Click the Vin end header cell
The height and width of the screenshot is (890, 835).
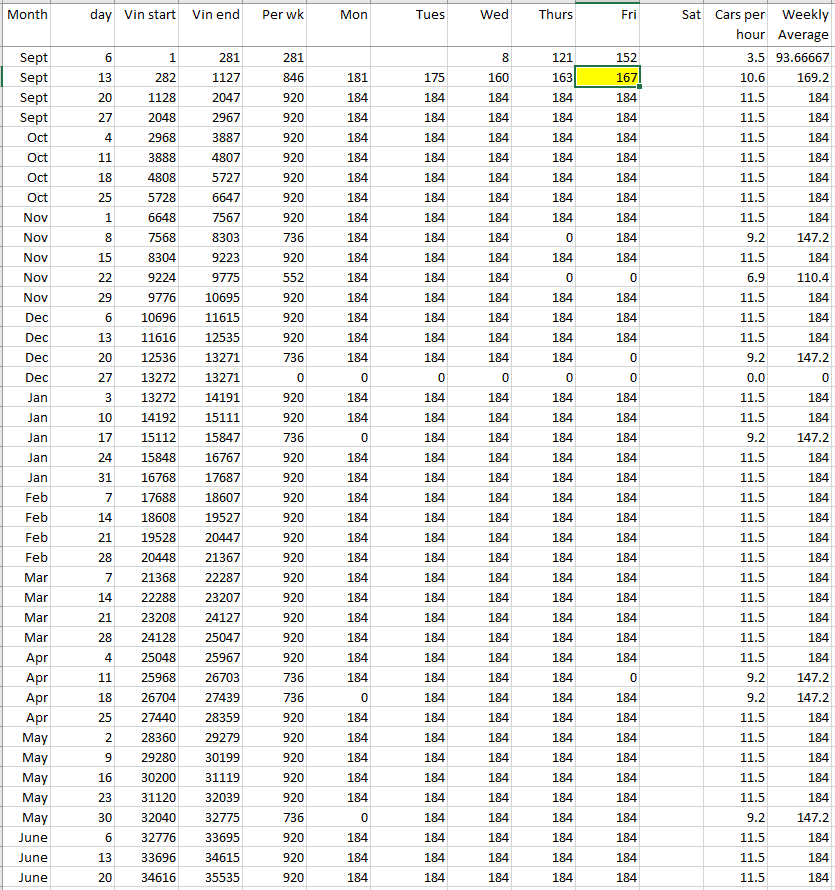pyautogui.click(x=214, y=16)
